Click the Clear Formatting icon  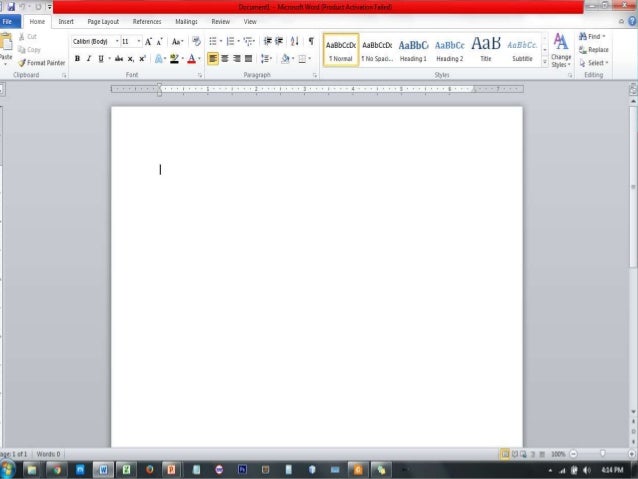197,42
